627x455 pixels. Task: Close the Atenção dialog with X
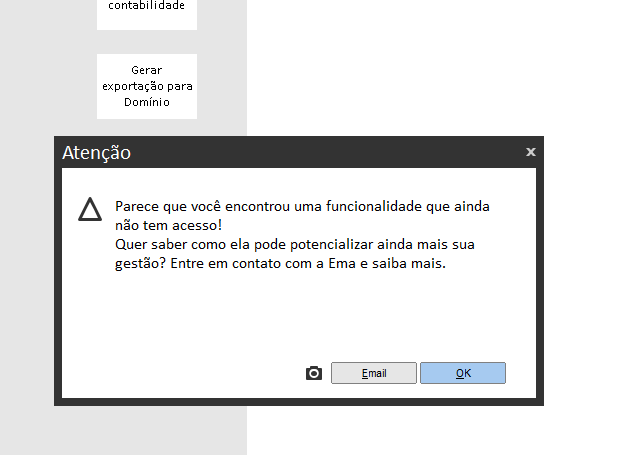[531, 152]
